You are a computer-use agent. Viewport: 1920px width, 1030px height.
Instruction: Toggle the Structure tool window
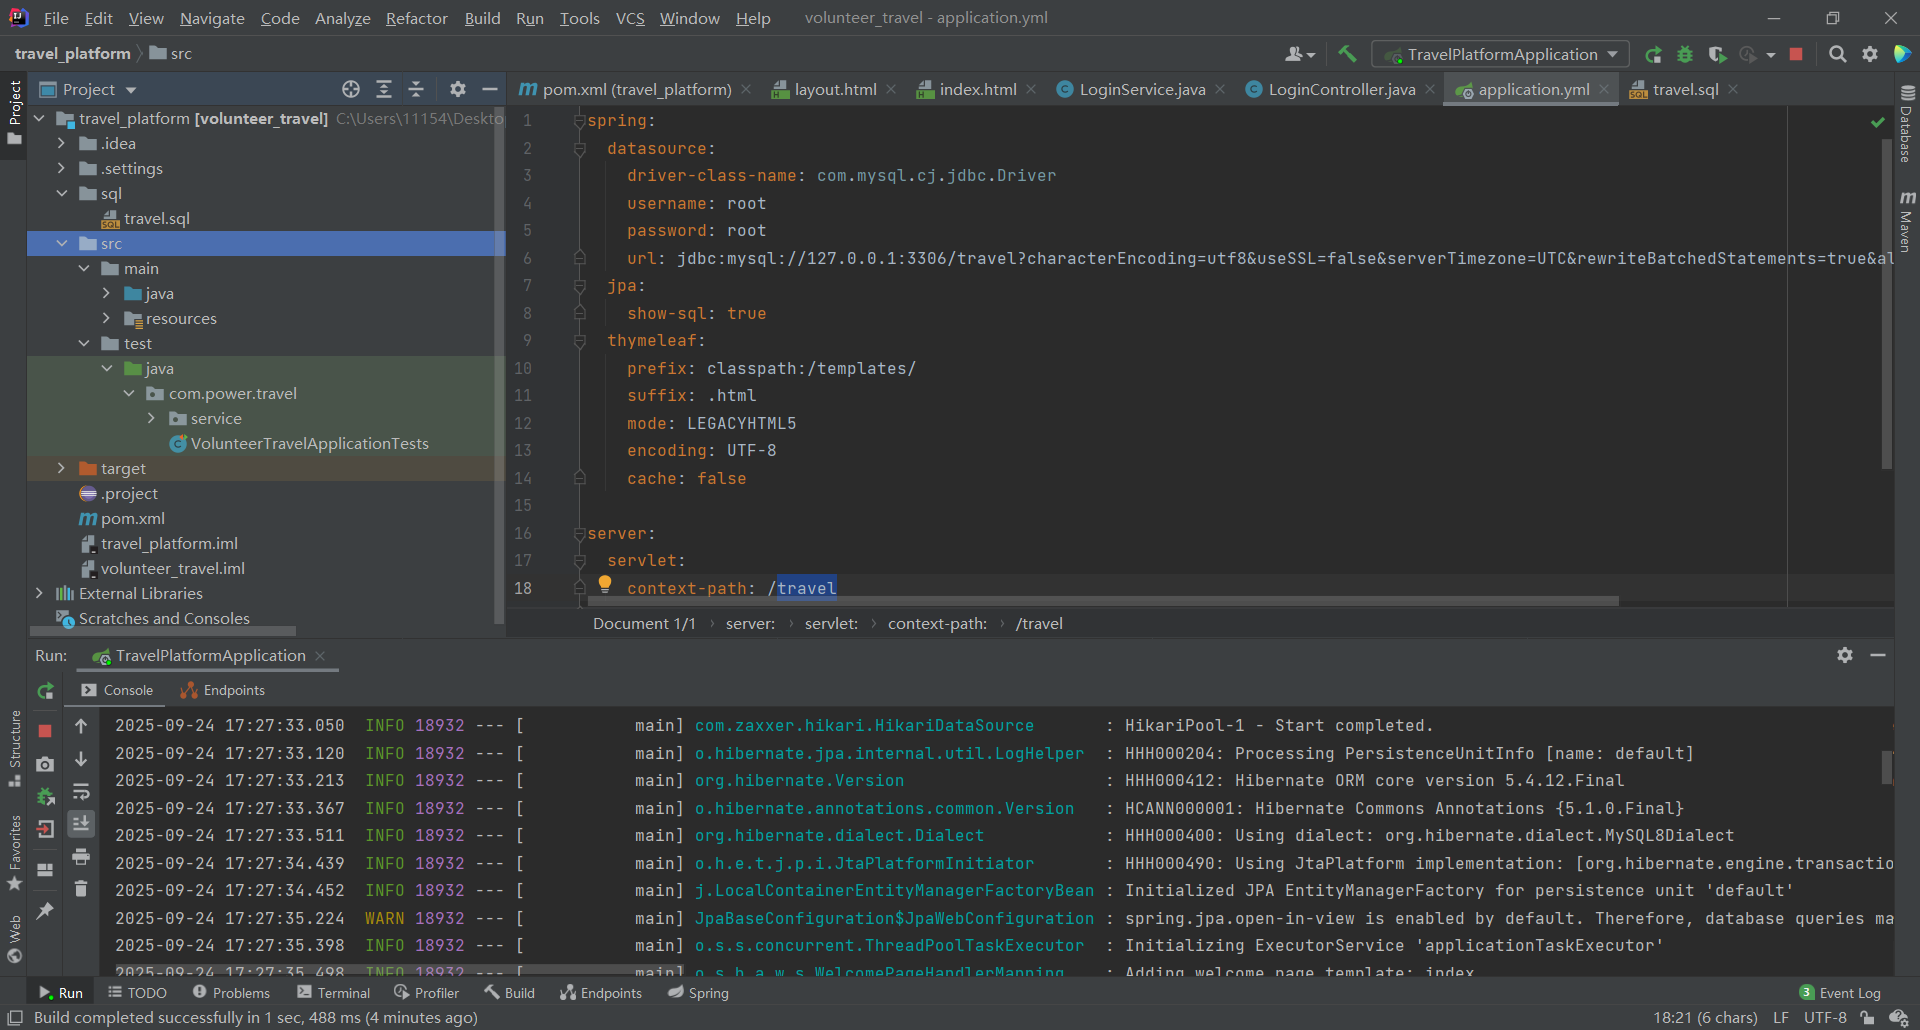click(14, 748)
